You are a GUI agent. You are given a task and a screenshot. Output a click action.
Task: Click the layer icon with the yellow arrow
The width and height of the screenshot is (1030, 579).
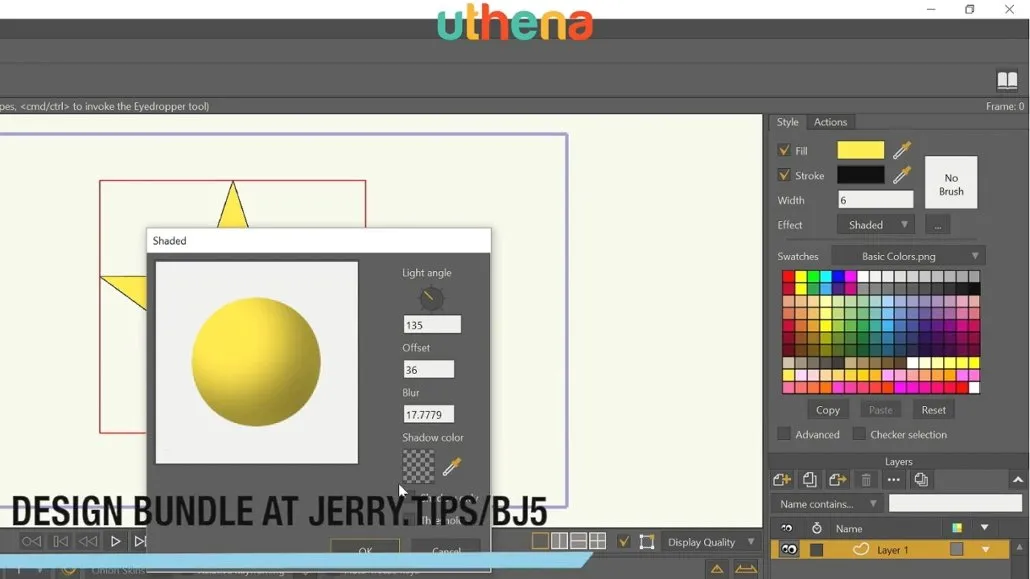838,480
